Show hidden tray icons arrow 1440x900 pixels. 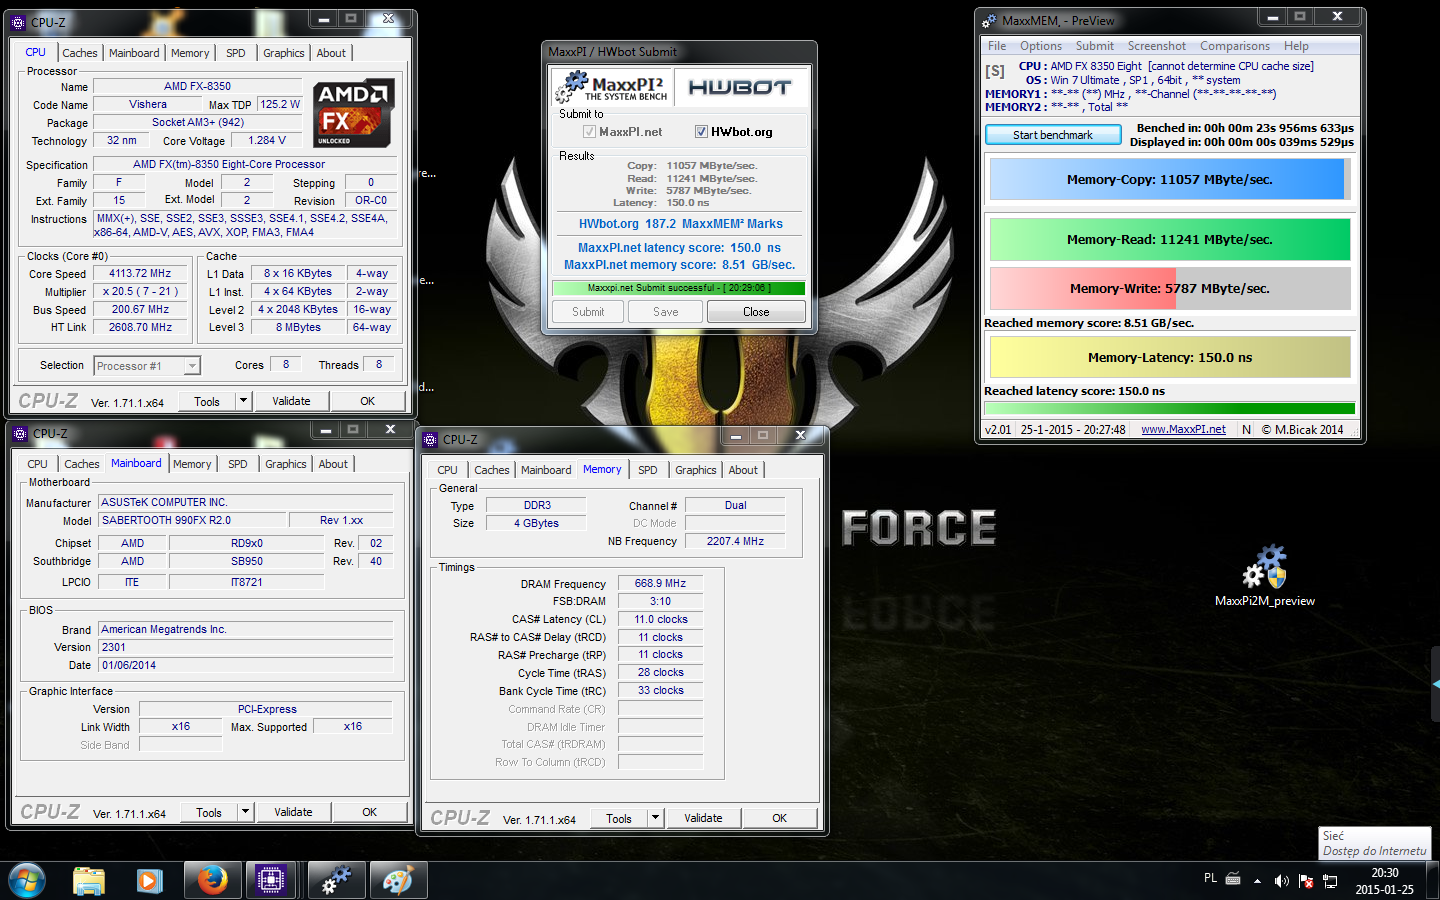tap(1257, 881)
